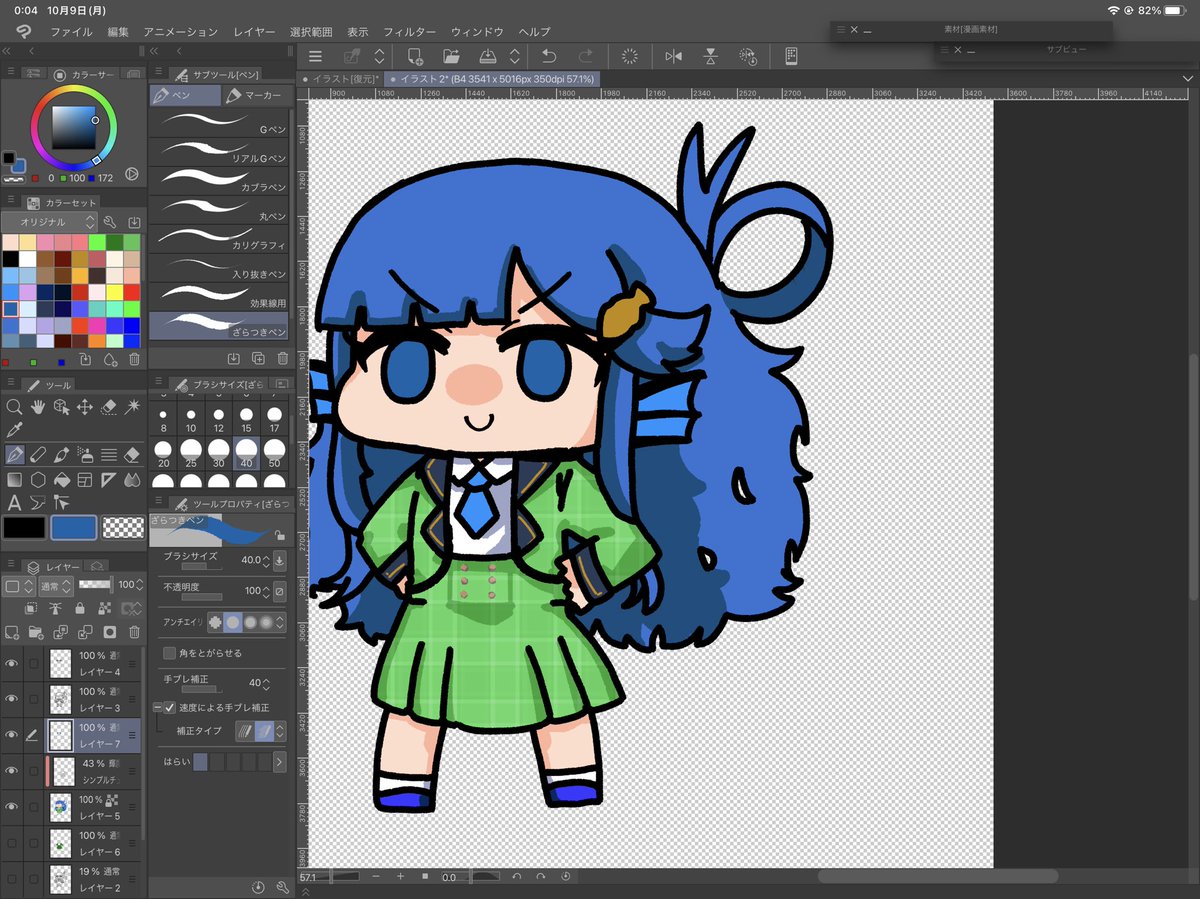
Task: Enable 角をとがらせる checkbox
Action: click(x=170, y=653)
